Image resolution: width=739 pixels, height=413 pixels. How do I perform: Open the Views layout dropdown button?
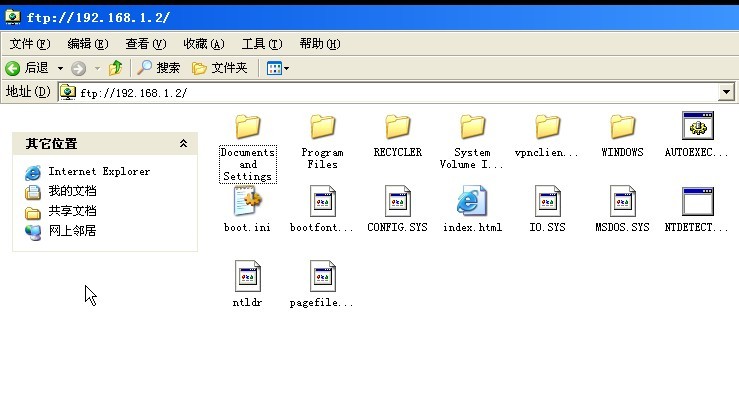(x=278, y=68)
